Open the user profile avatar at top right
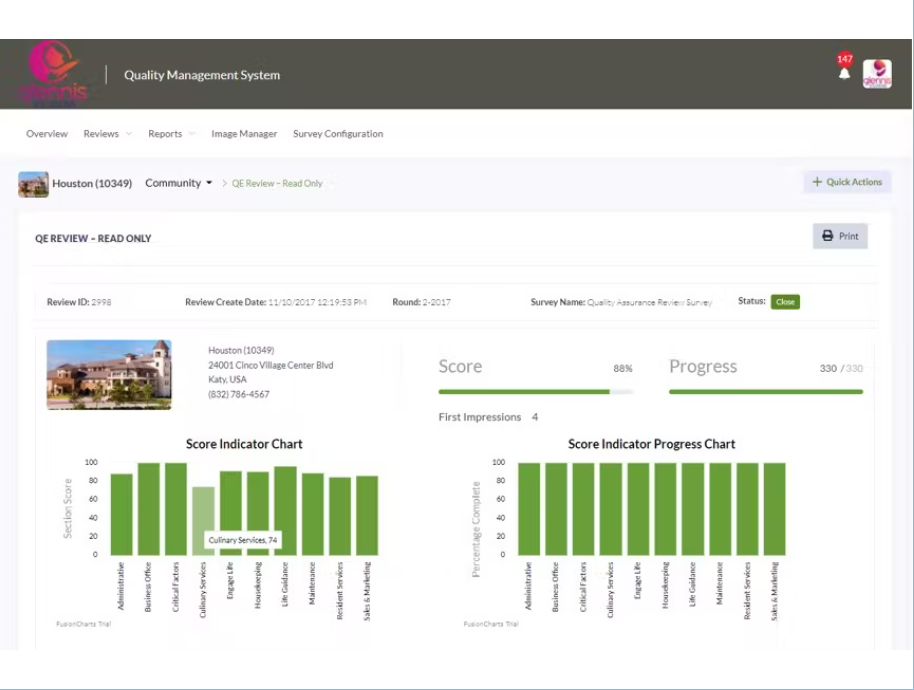914x690 pixels. pyautogui.click(x=877, y=74)
